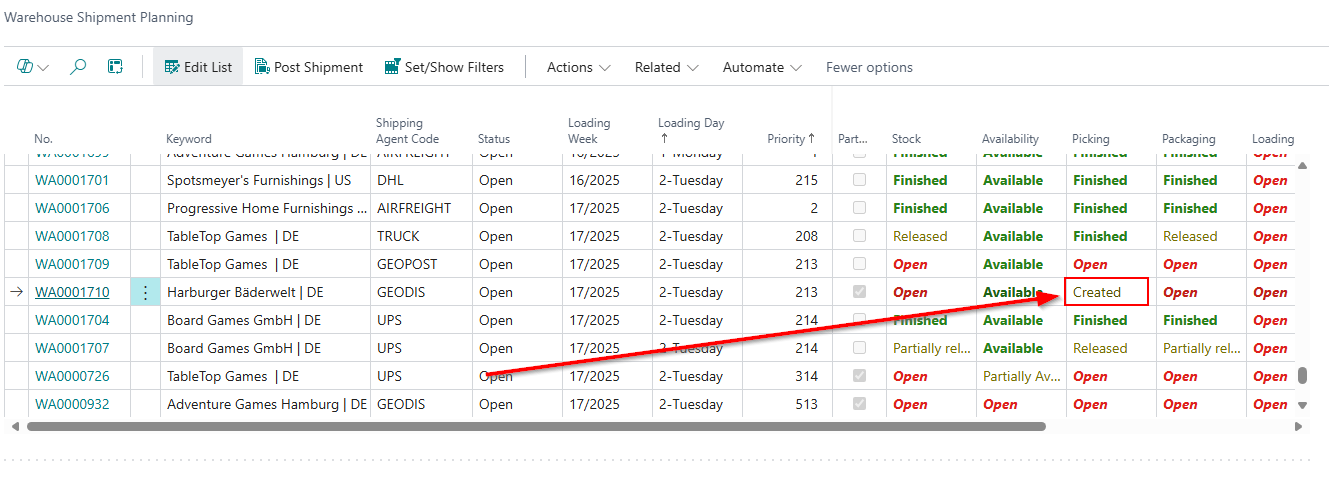Toggle the Partial checkbox for WA0001710
Image resolution: width=1329 pixels, height=483 pixels.
(859, 293)
